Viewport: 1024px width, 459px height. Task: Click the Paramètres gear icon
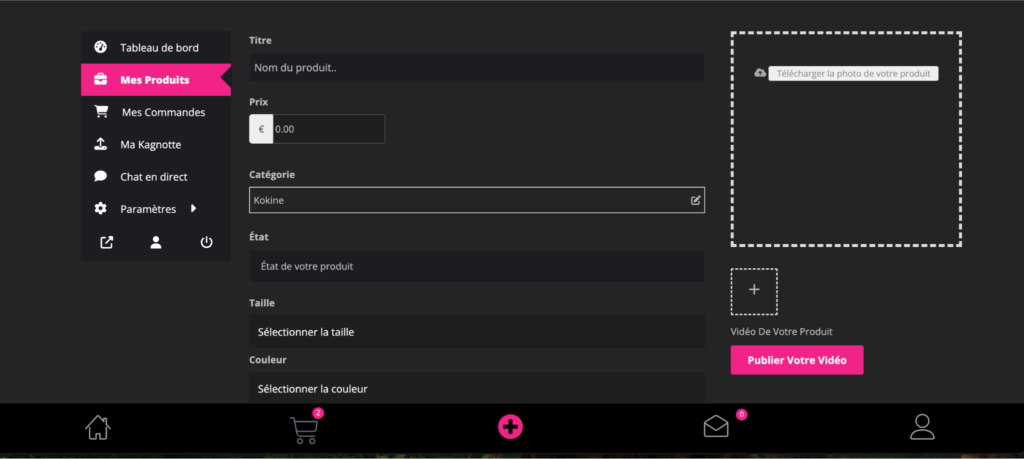[x=101, y=209]
